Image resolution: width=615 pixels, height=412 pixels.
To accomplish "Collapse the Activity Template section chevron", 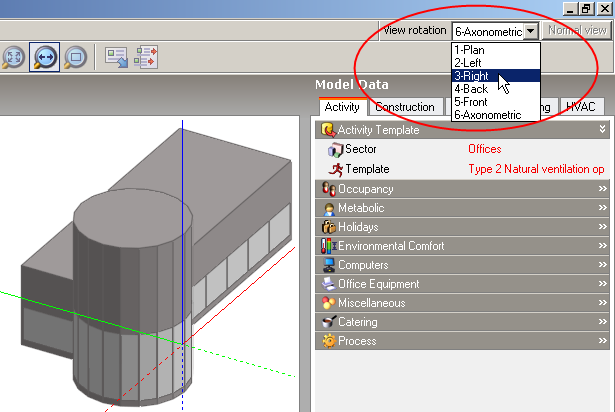I will pyautogui.click(x=602, y=130).
